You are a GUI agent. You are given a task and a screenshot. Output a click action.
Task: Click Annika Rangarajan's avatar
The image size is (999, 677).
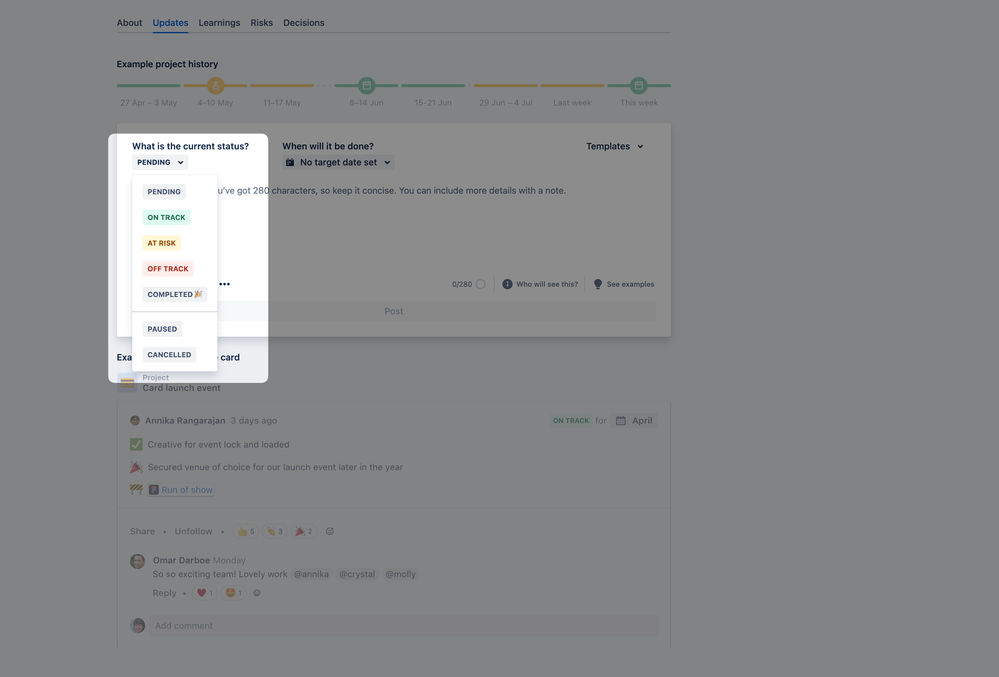coord(135,420)
